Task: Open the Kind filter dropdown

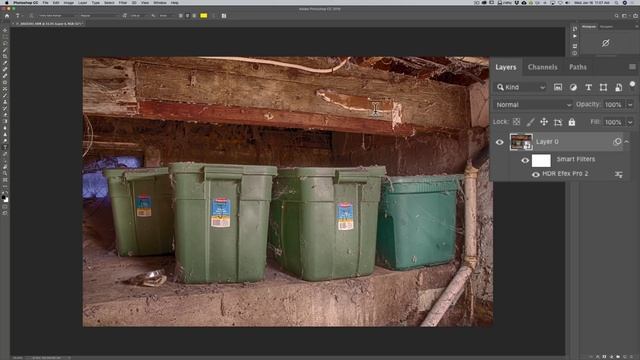Action: 521,87
